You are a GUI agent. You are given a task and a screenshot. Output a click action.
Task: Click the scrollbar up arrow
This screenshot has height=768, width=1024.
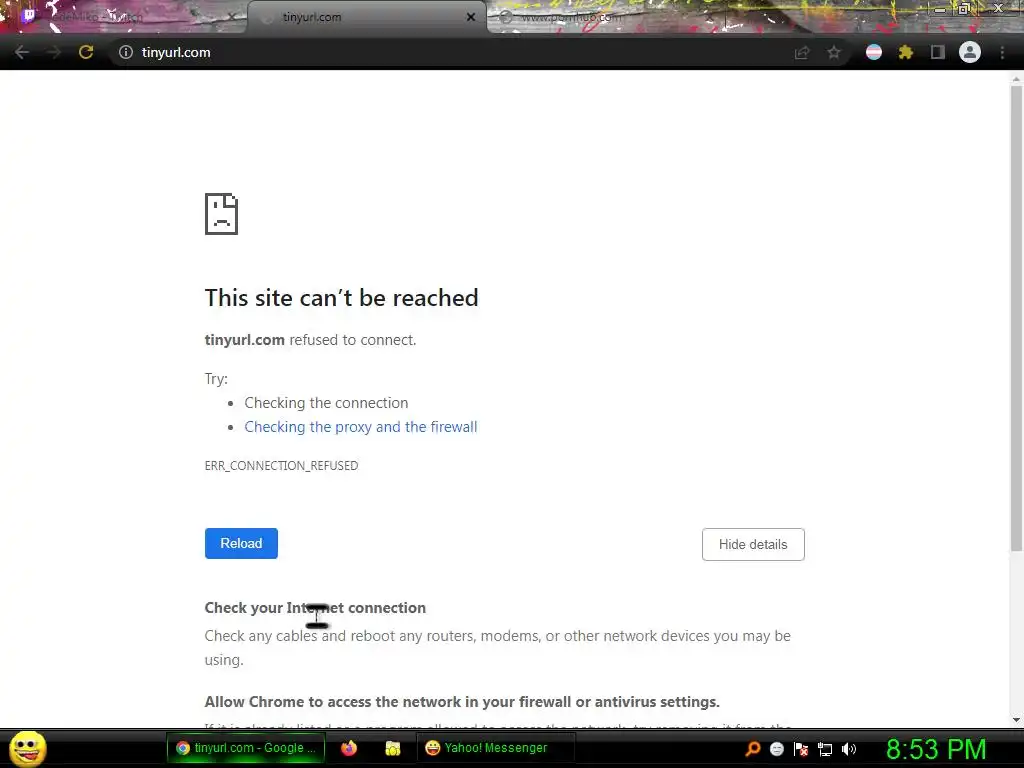pos(1016,79)
